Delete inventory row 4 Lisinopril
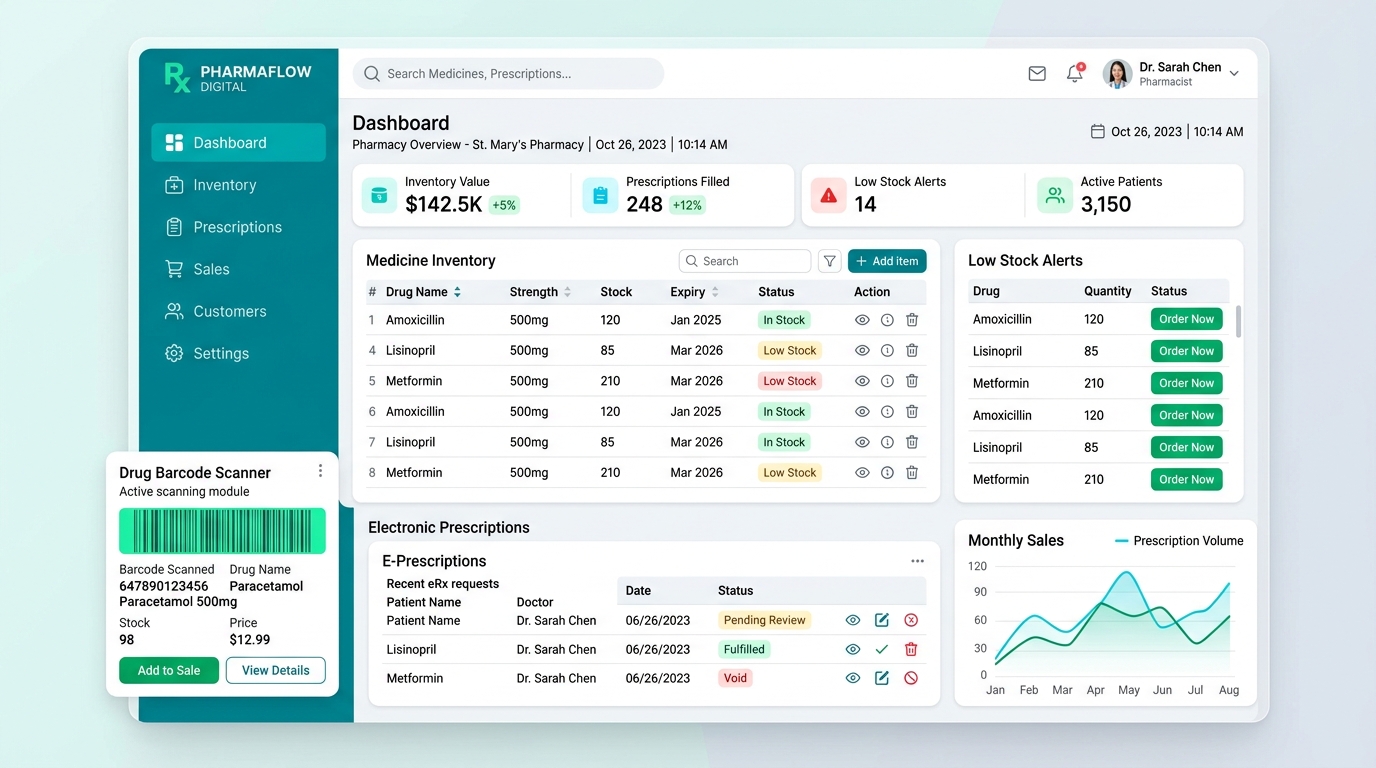 coord(912,351)
